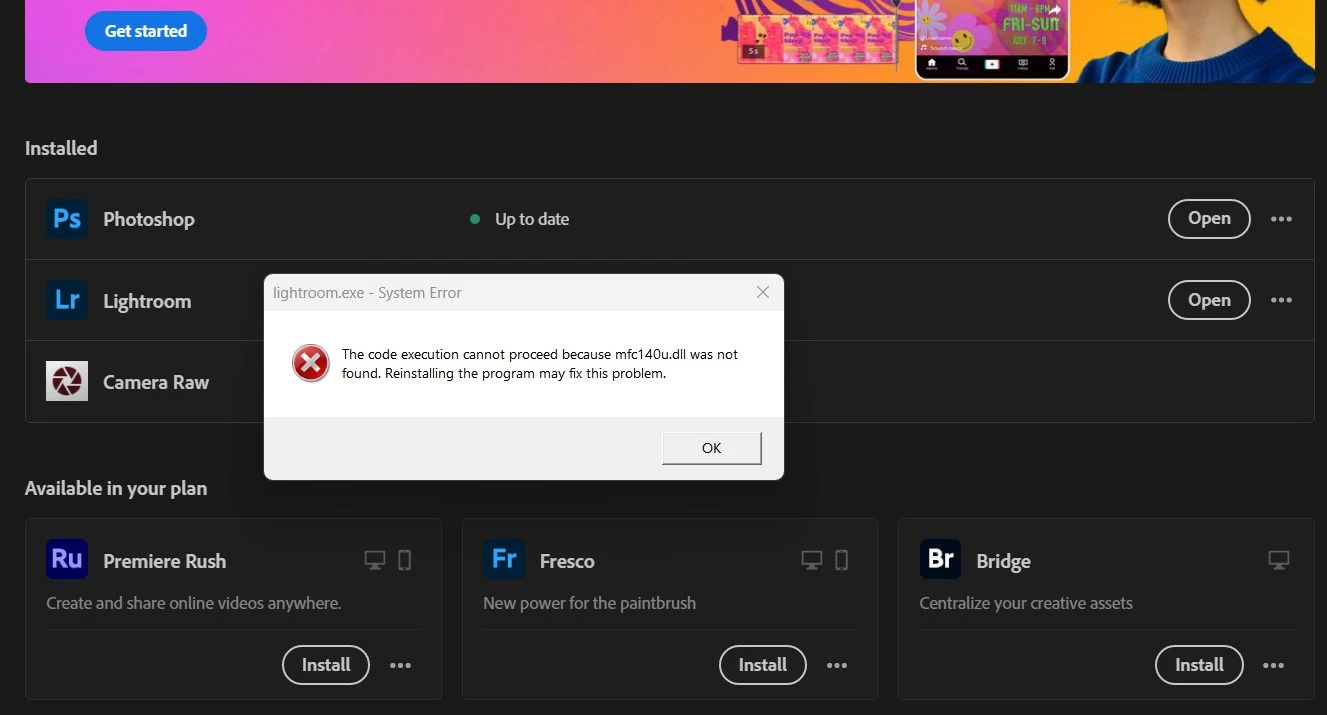Click the mobile icon on Premiere Rush card
Image resolution: width=1327 pixels, height=715 pixels.
coord(405,560)
